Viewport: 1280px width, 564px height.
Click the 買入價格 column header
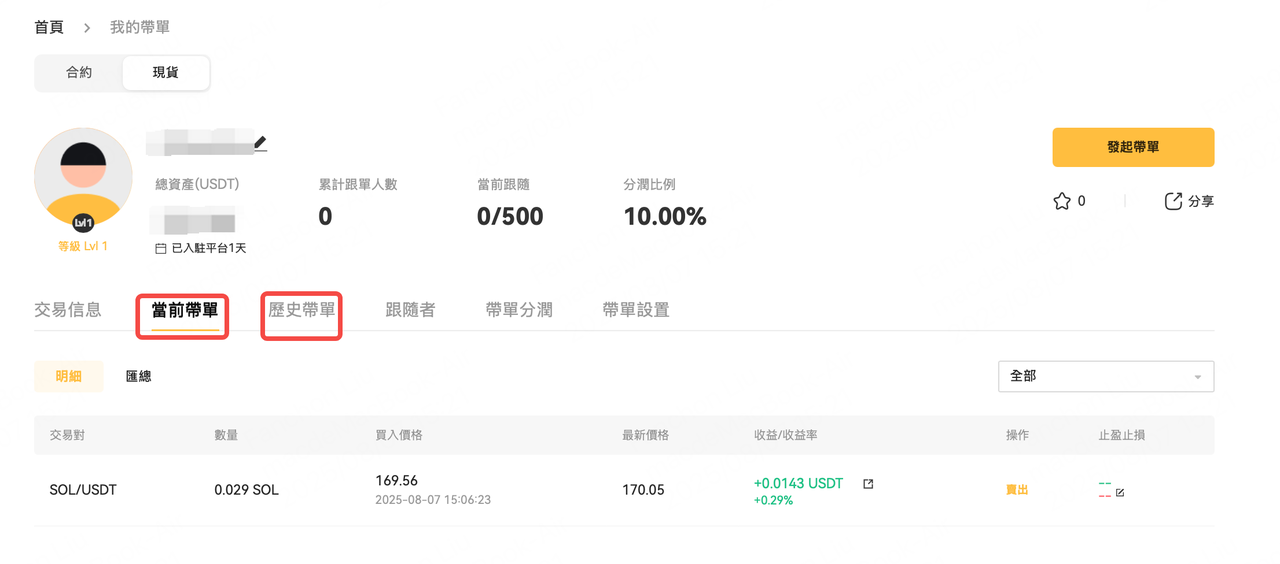[x=399, y=435]
